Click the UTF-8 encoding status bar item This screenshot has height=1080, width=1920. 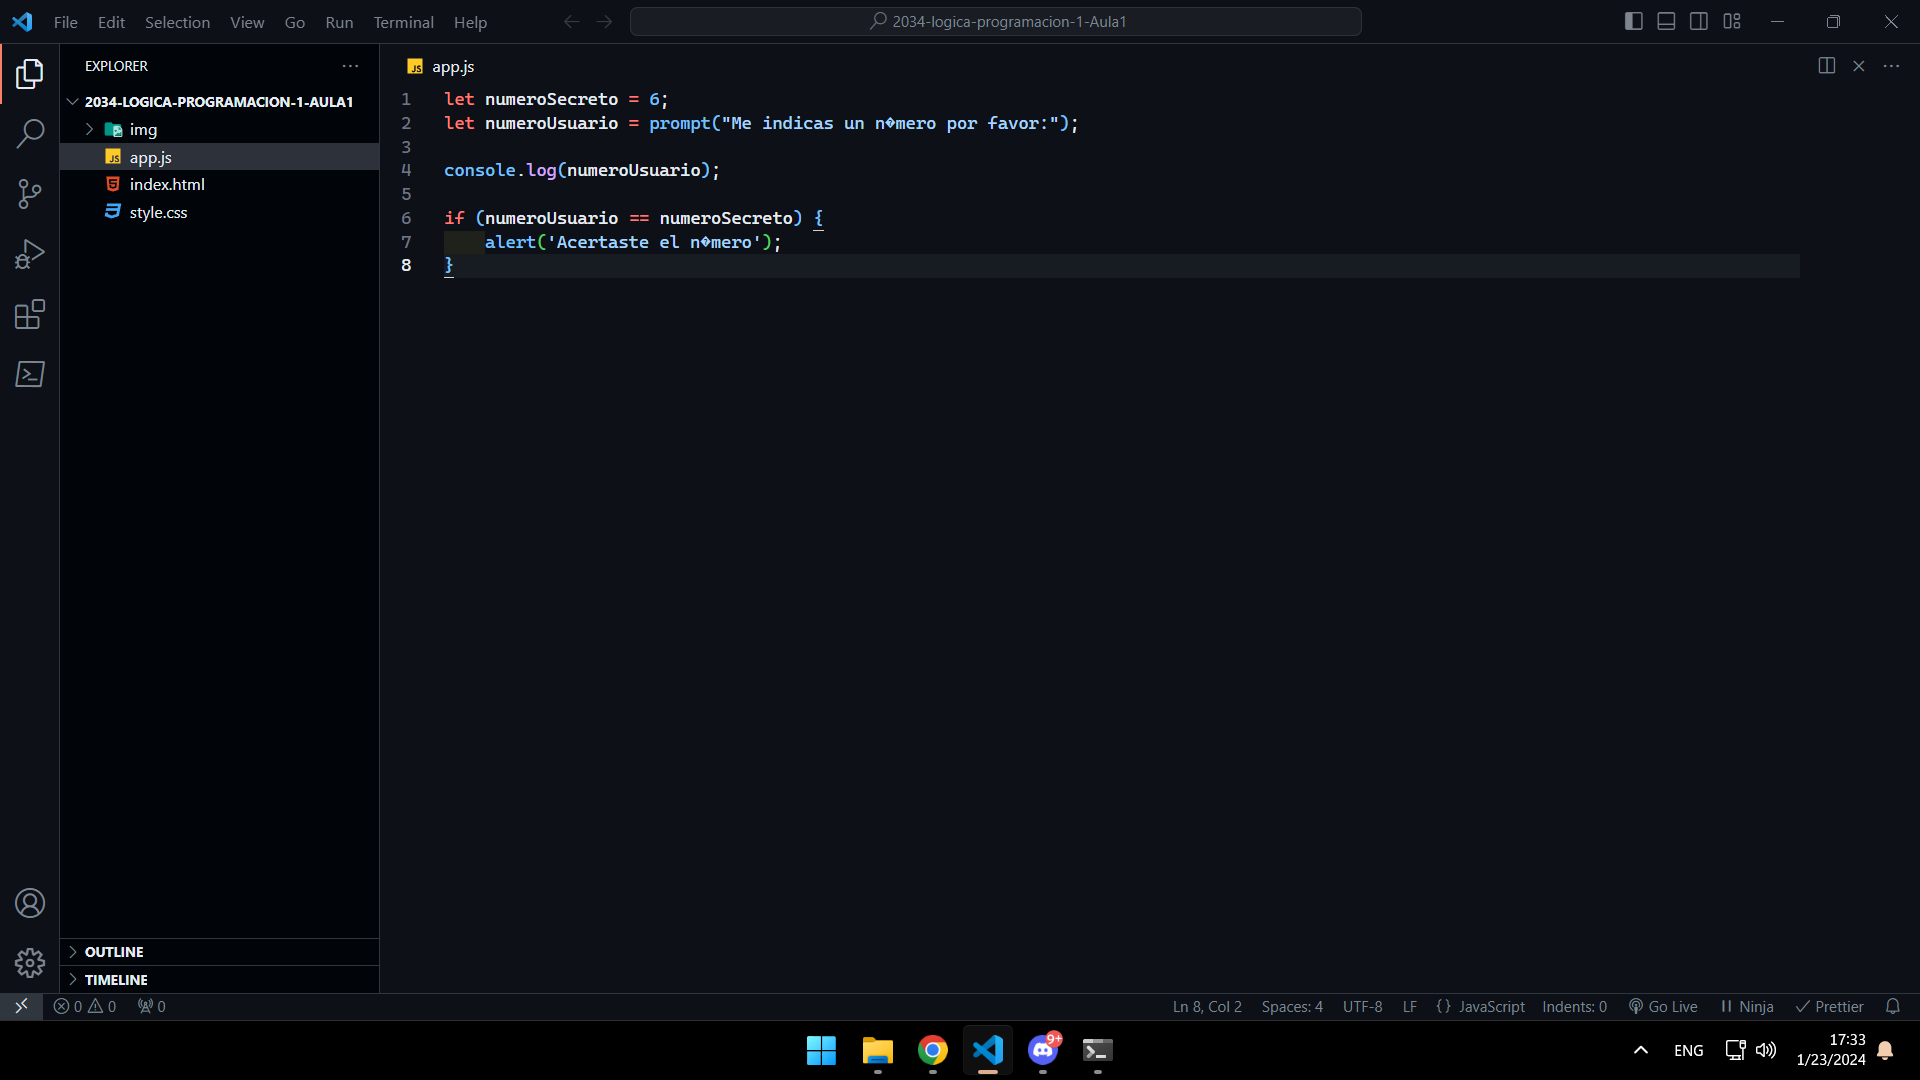pyautogui.click(x=1364, y=1006)
